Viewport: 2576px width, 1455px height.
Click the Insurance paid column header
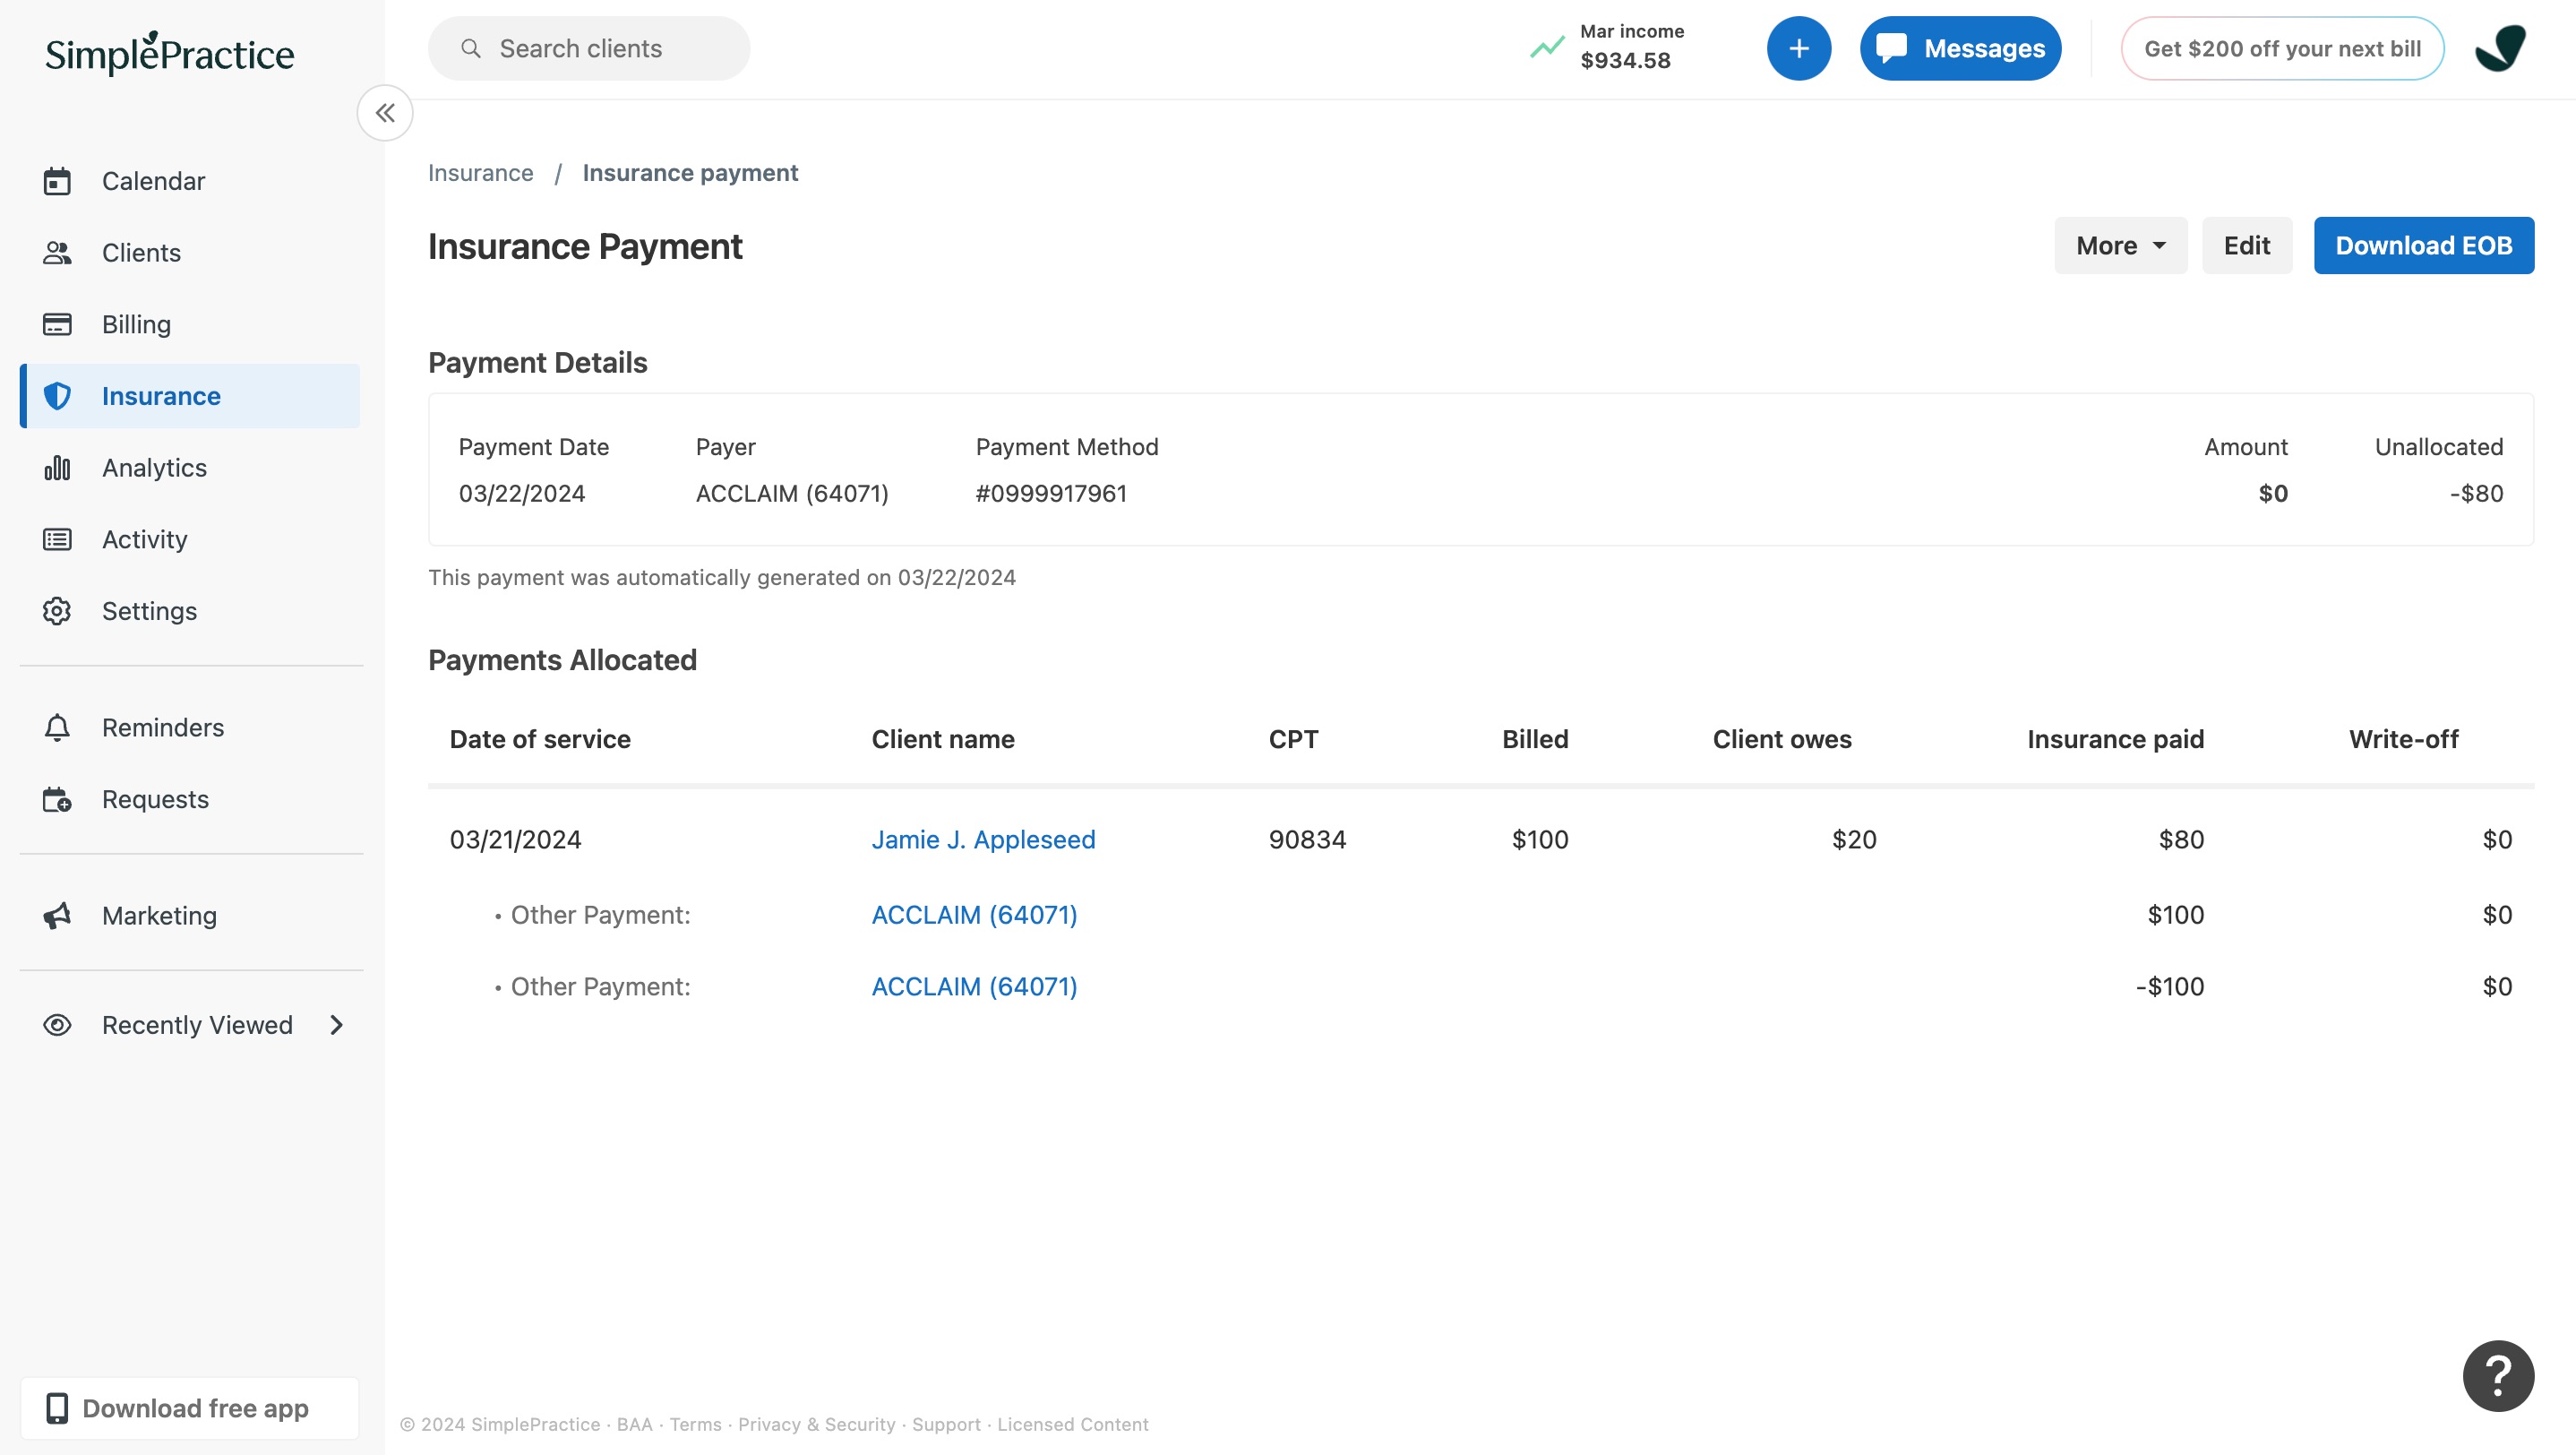[x=2115, y=739]
